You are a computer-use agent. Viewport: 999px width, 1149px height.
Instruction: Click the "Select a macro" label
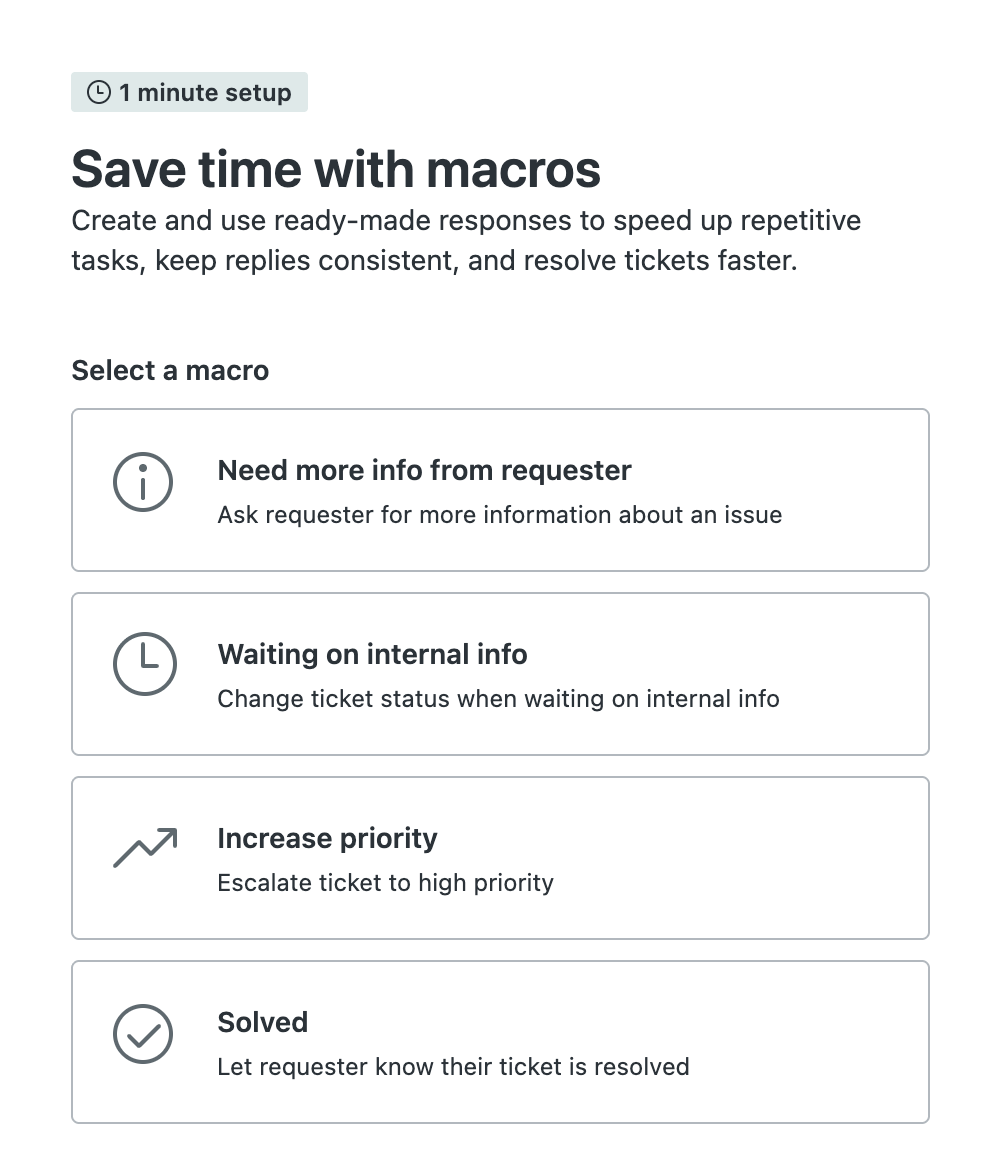point(170,370)
